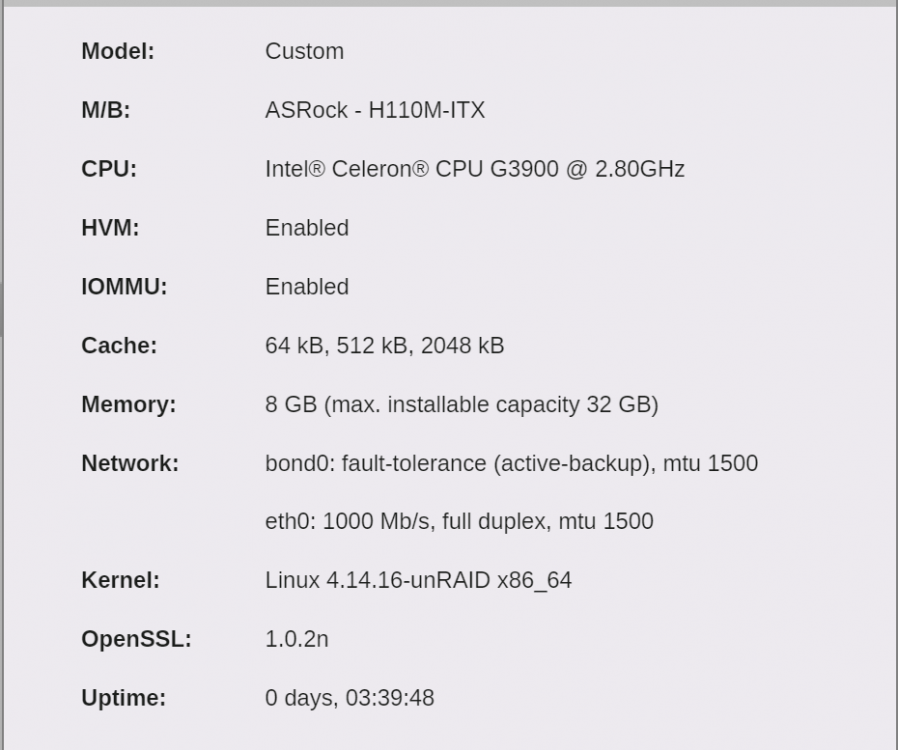Select the Custom model value
The height and width of the screenshot is (750, 898).
pos(305,52)
